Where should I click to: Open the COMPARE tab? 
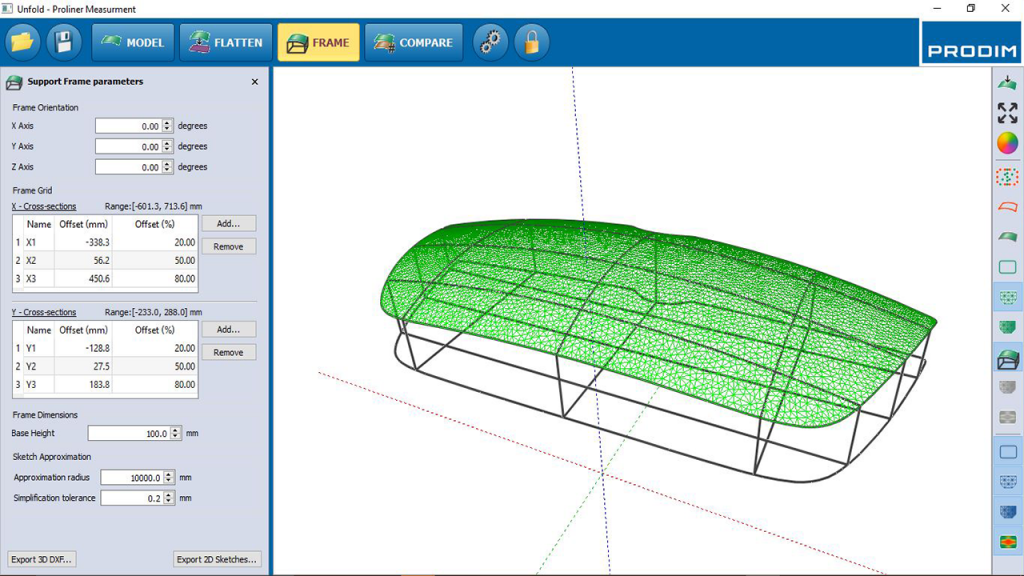coord(413,42)
